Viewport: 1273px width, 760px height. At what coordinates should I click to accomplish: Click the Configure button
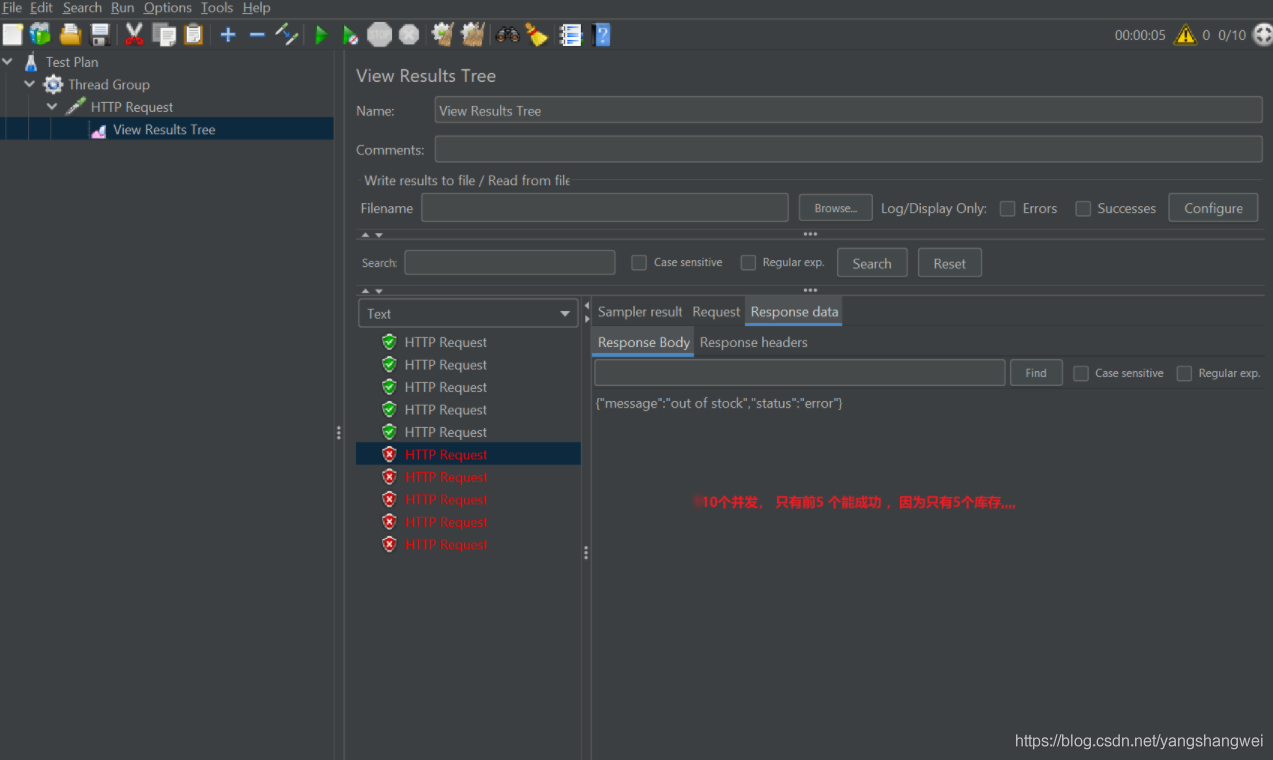point(1213,208)
